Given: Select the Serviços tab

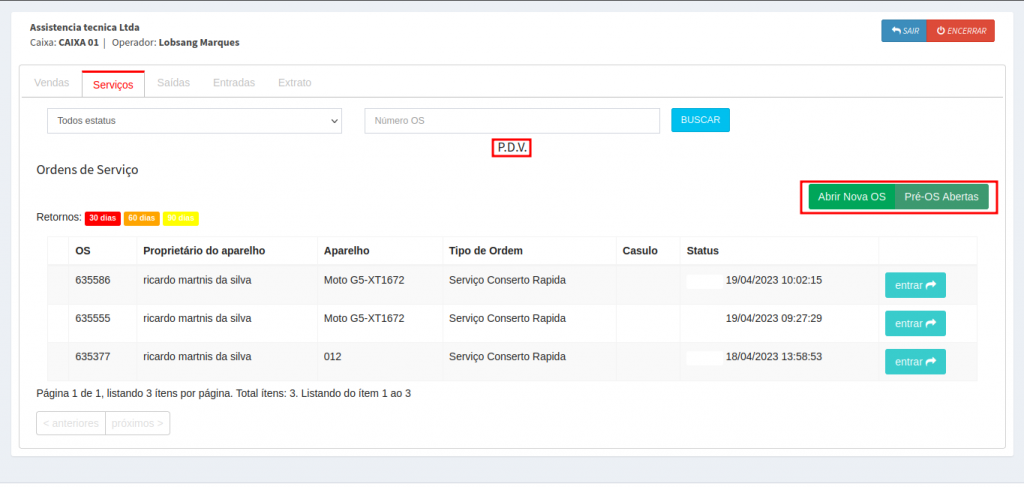Looking at the screenshot, I should (x=113, y=84).
